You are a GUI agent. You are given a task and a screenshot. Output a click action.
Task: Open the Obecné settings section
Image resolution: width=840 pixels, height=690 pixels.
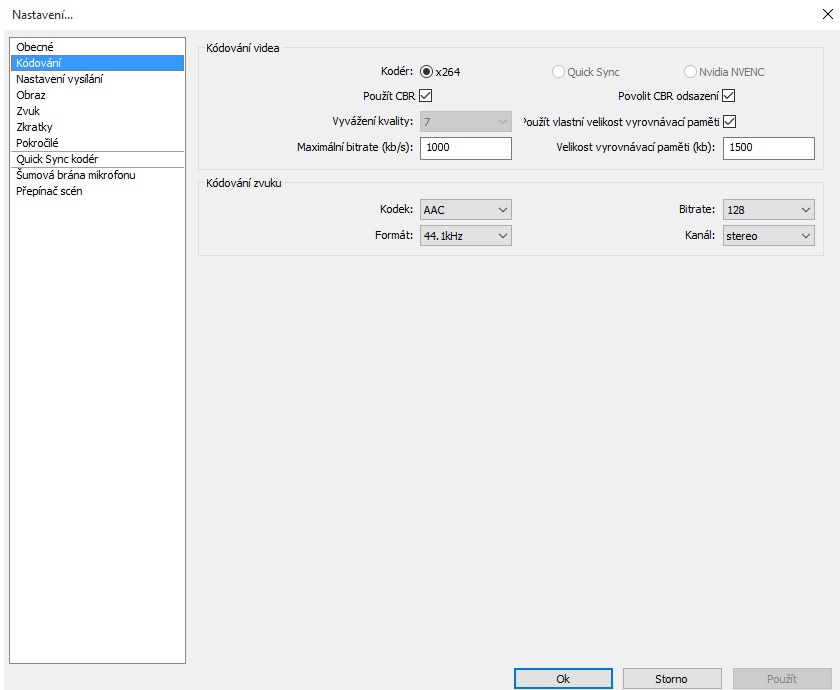click(x=35, y=47)
